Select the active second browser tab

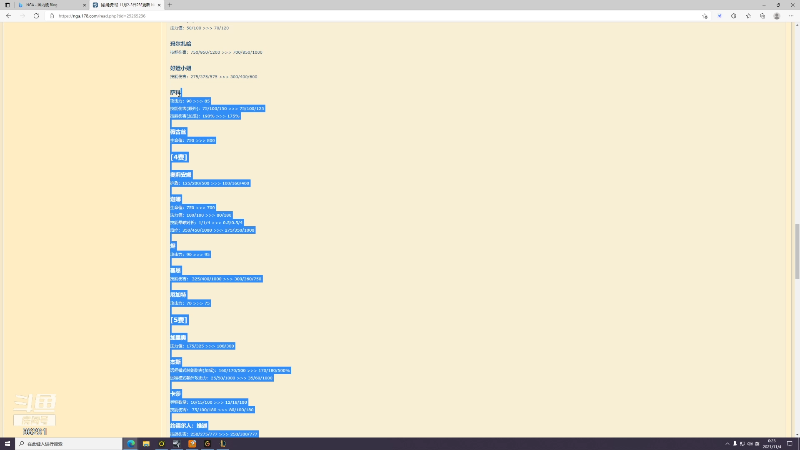(x=126, y=5)
